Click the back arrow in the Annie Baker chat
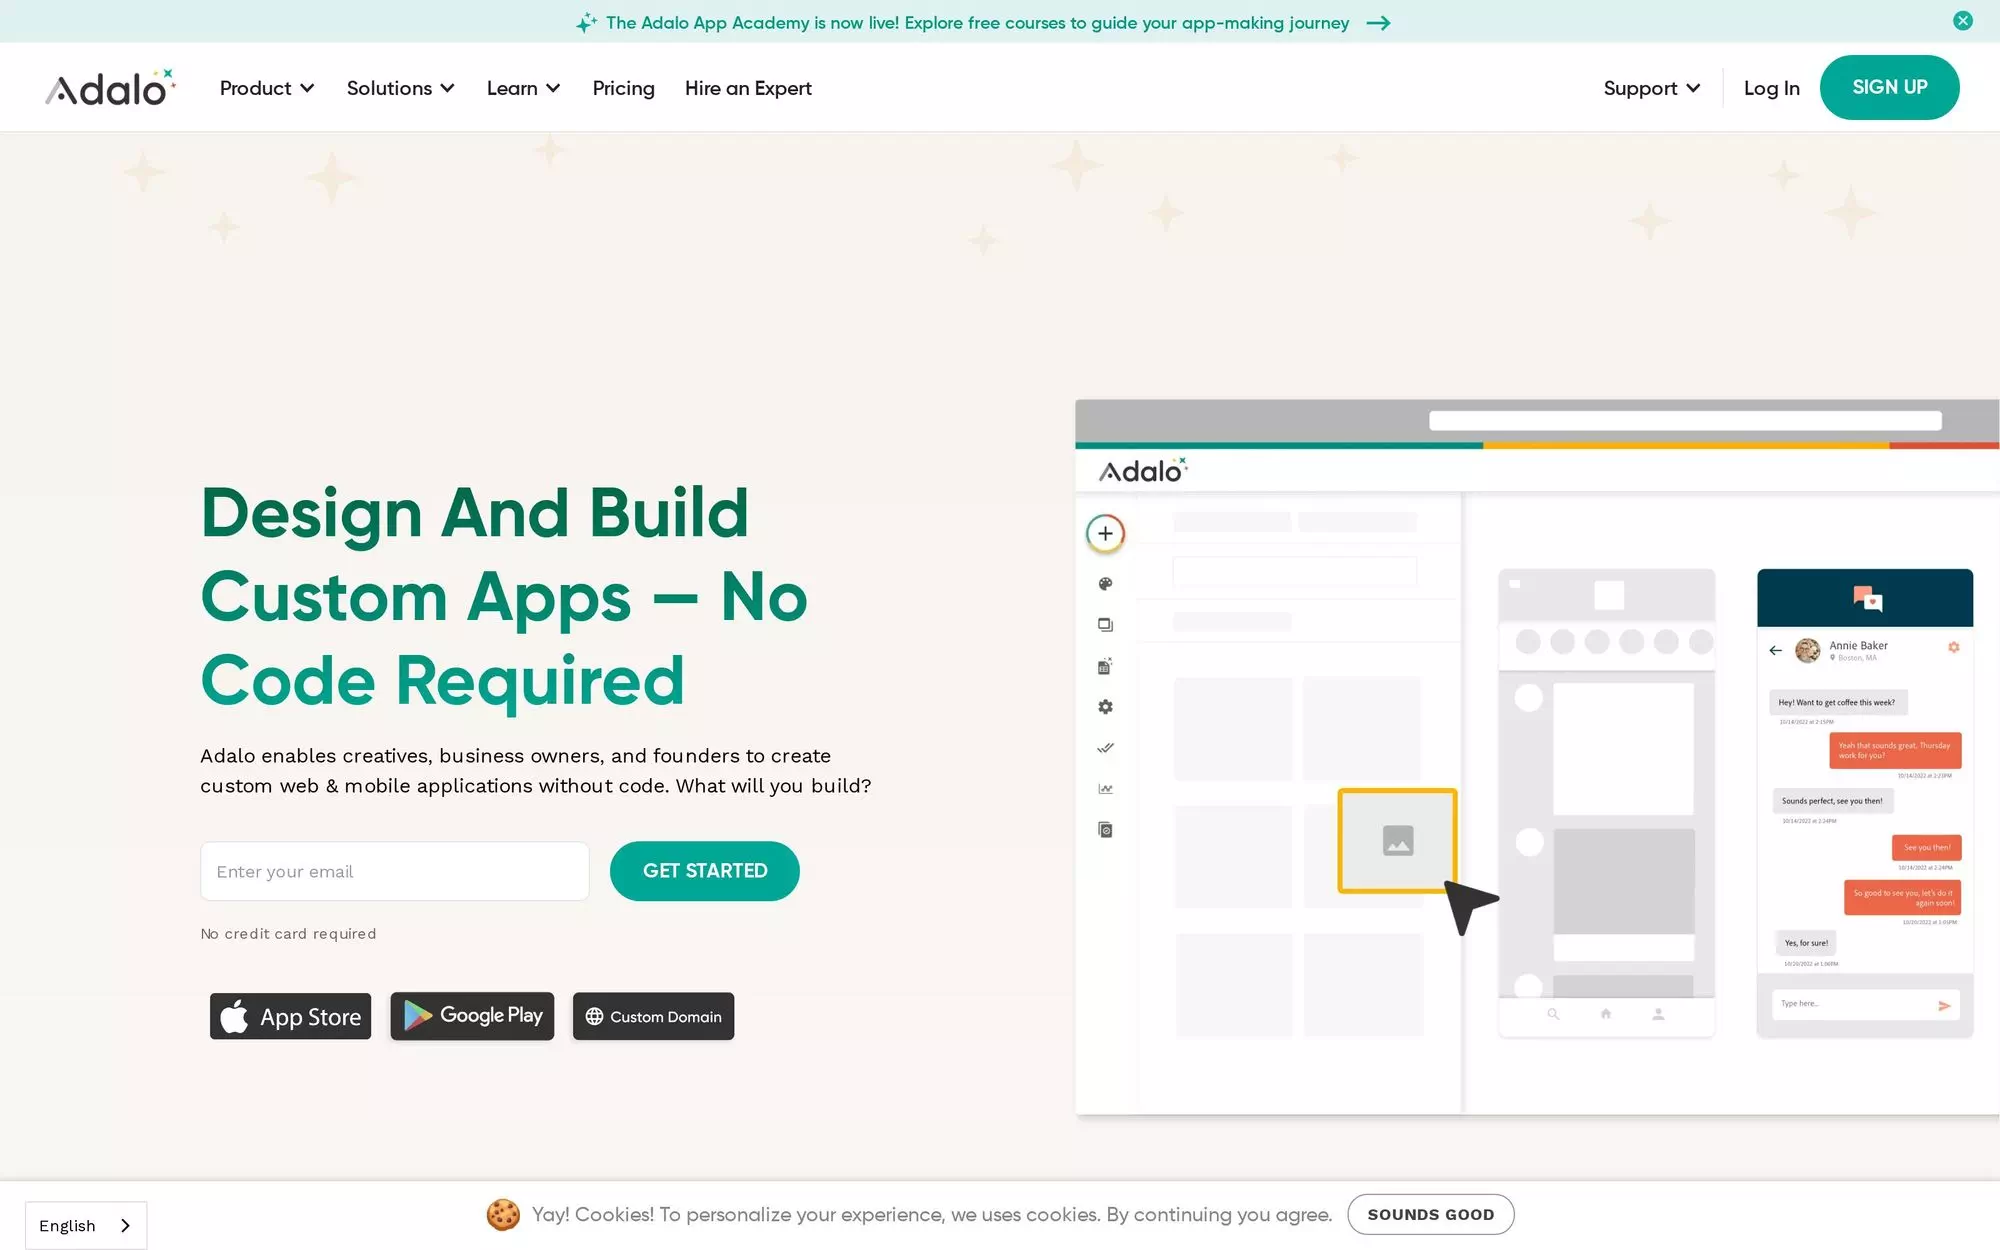2000x1250 pixels. point(1775,650)
